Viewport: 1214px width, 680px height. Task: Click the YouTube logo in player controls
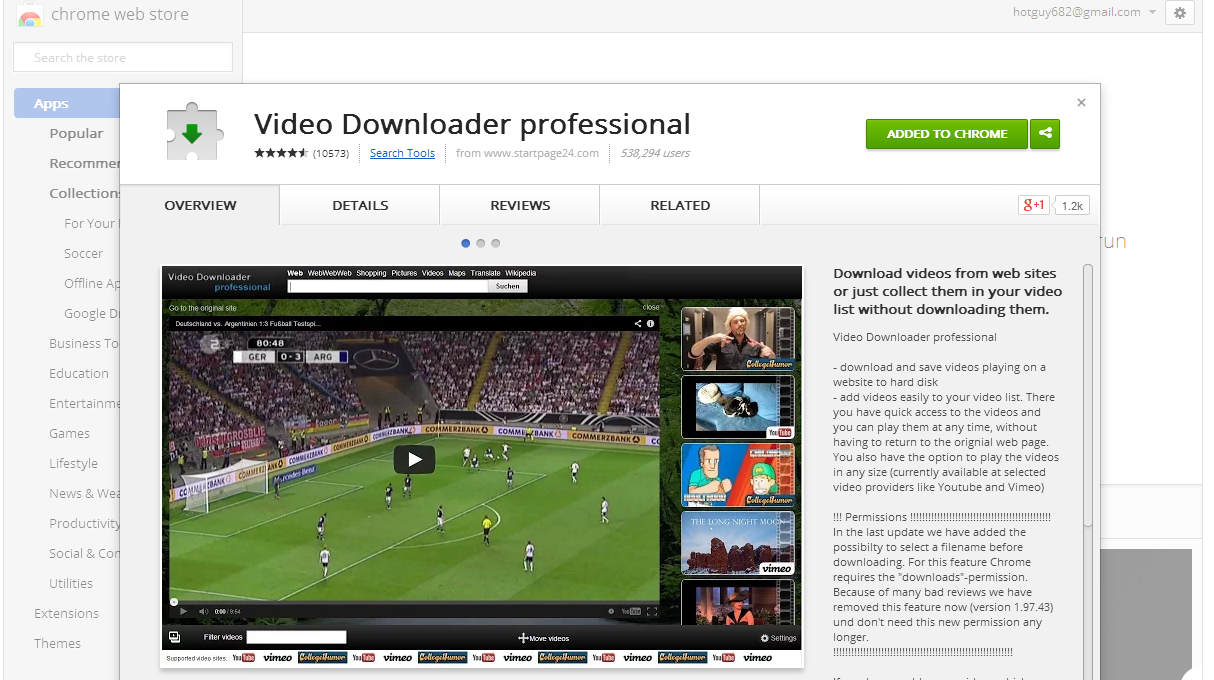(631, 611)
